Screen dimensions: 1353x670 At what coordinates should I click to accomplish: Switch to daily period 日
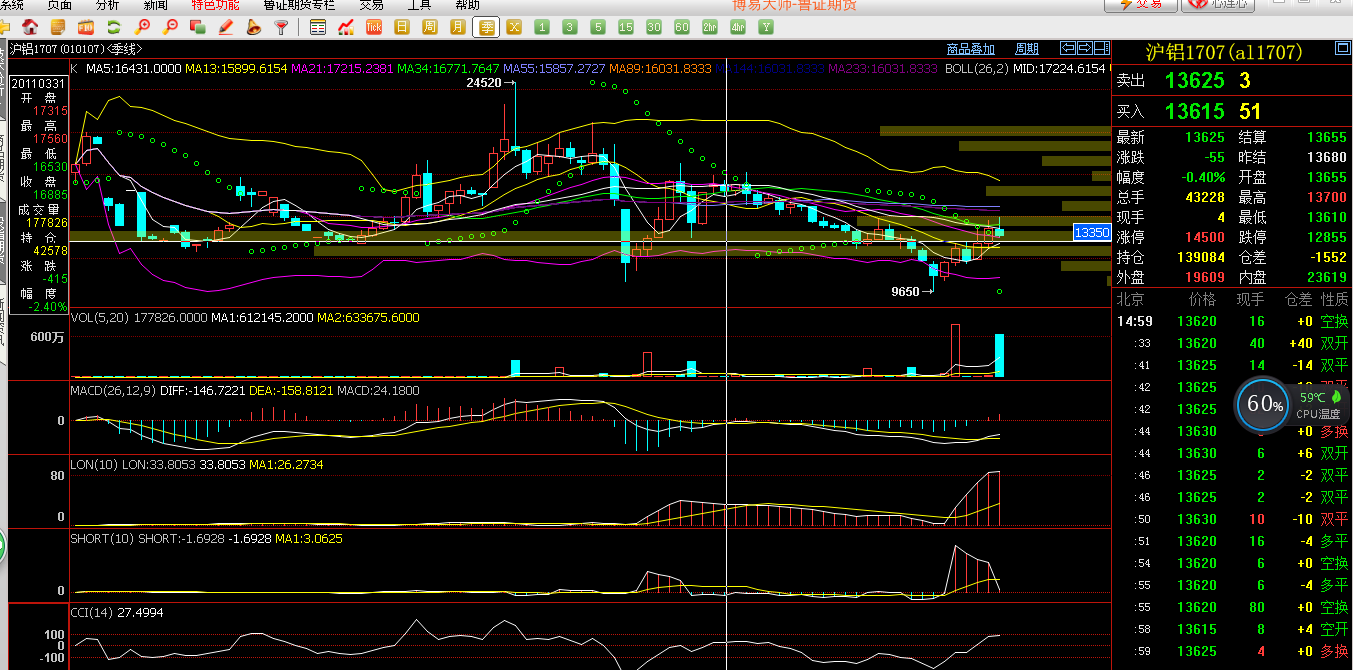[x=402, y=27]
